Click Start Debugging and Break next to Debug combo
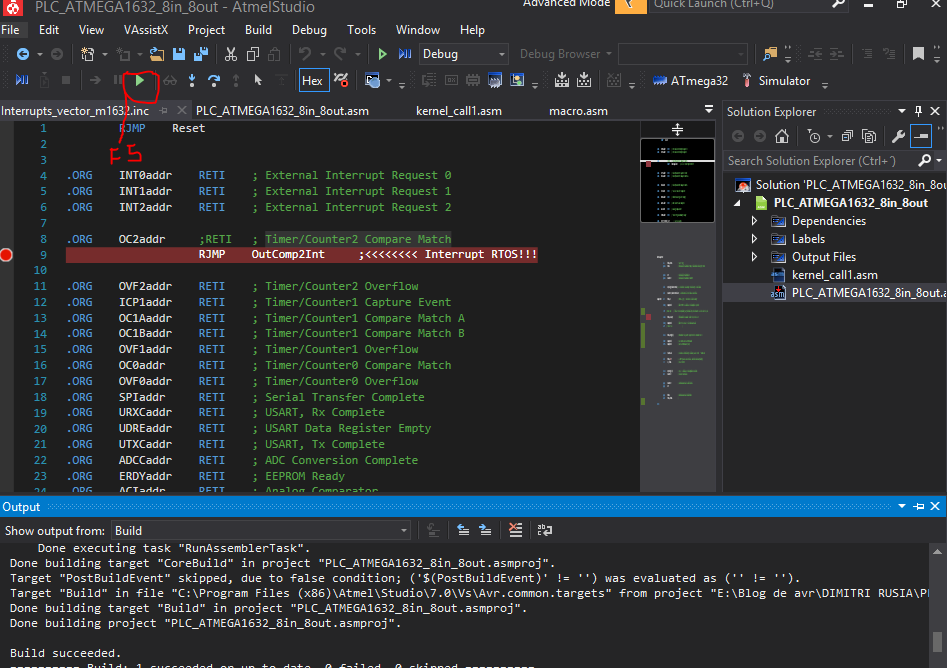The image size is (947, 668). [405, 54]
